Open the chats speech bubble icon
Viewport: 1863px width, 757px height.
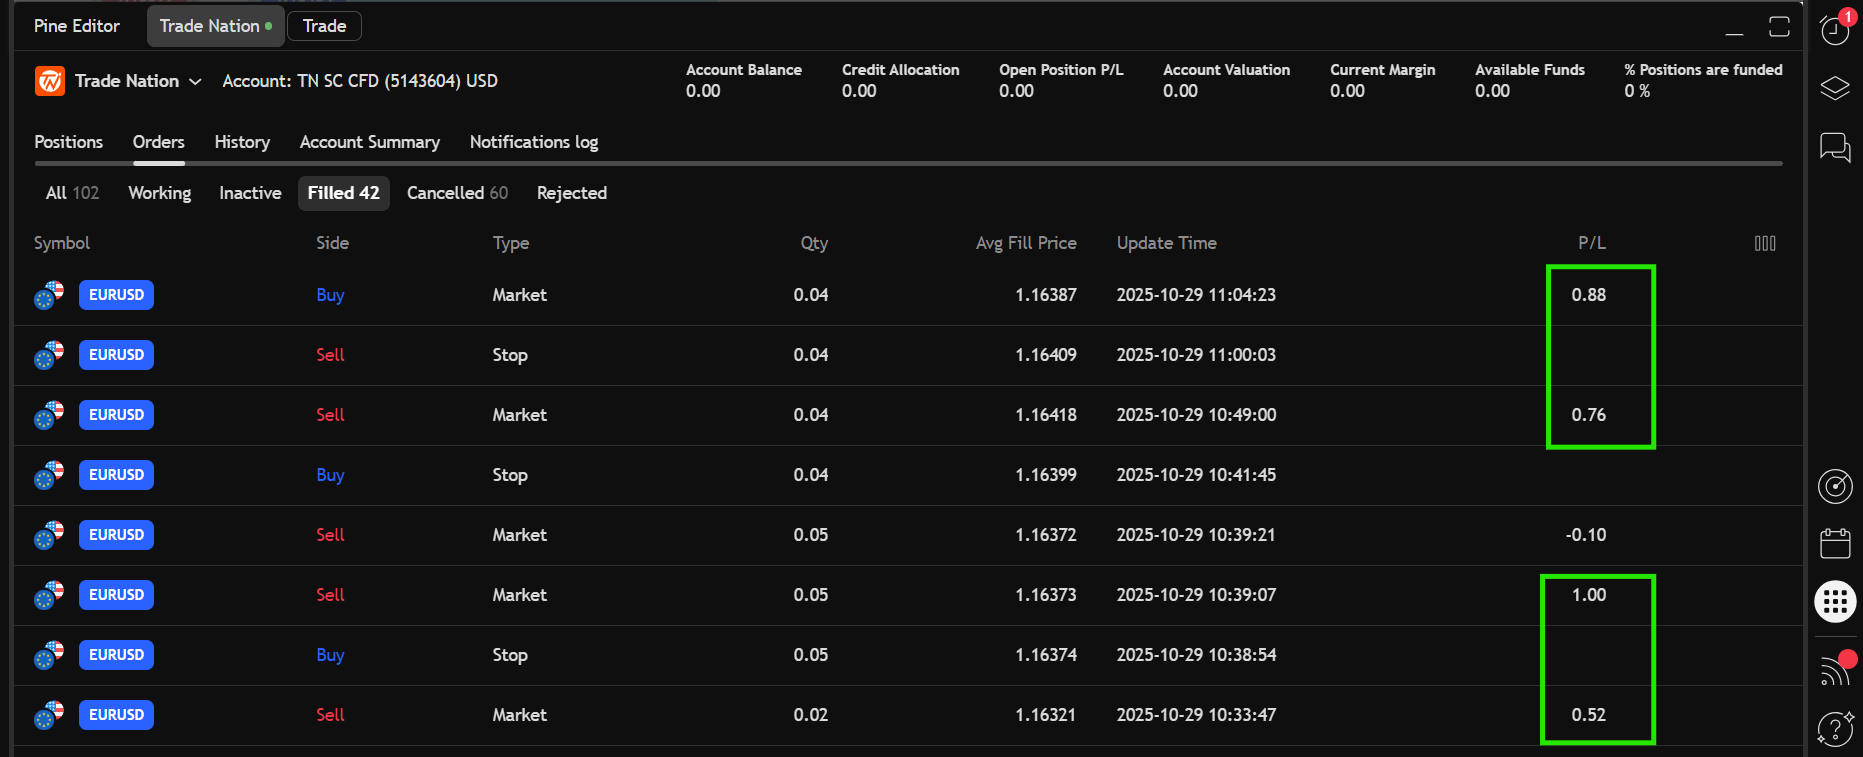click(x=1835, y=148)
